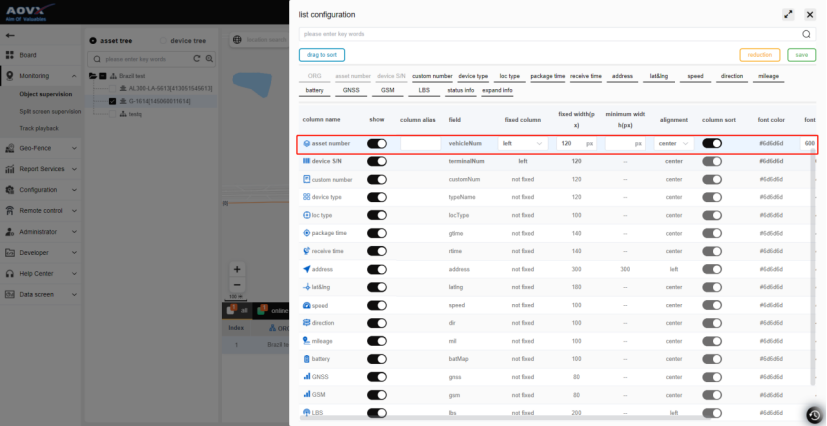Click asset number font color #6d6d6d

click(x=770, y=143)
